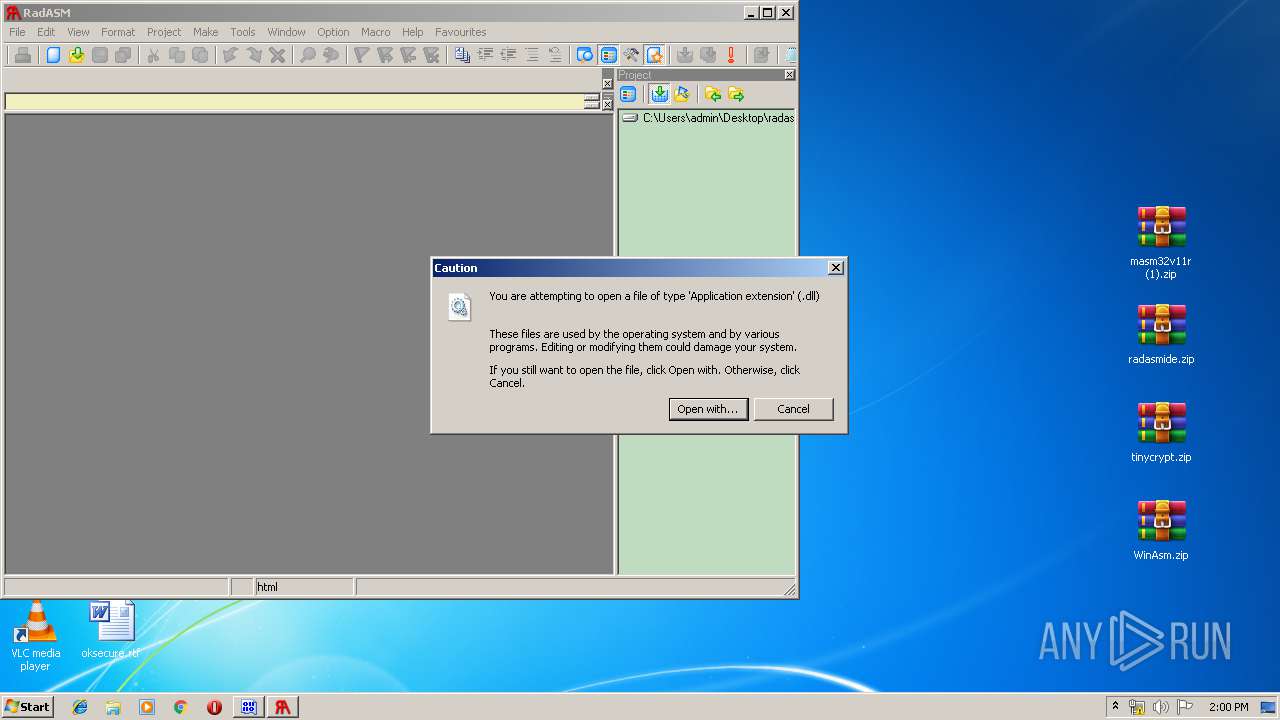
Task: Select VLC media player desktop shortcut
Action: [x=35, y=636]
